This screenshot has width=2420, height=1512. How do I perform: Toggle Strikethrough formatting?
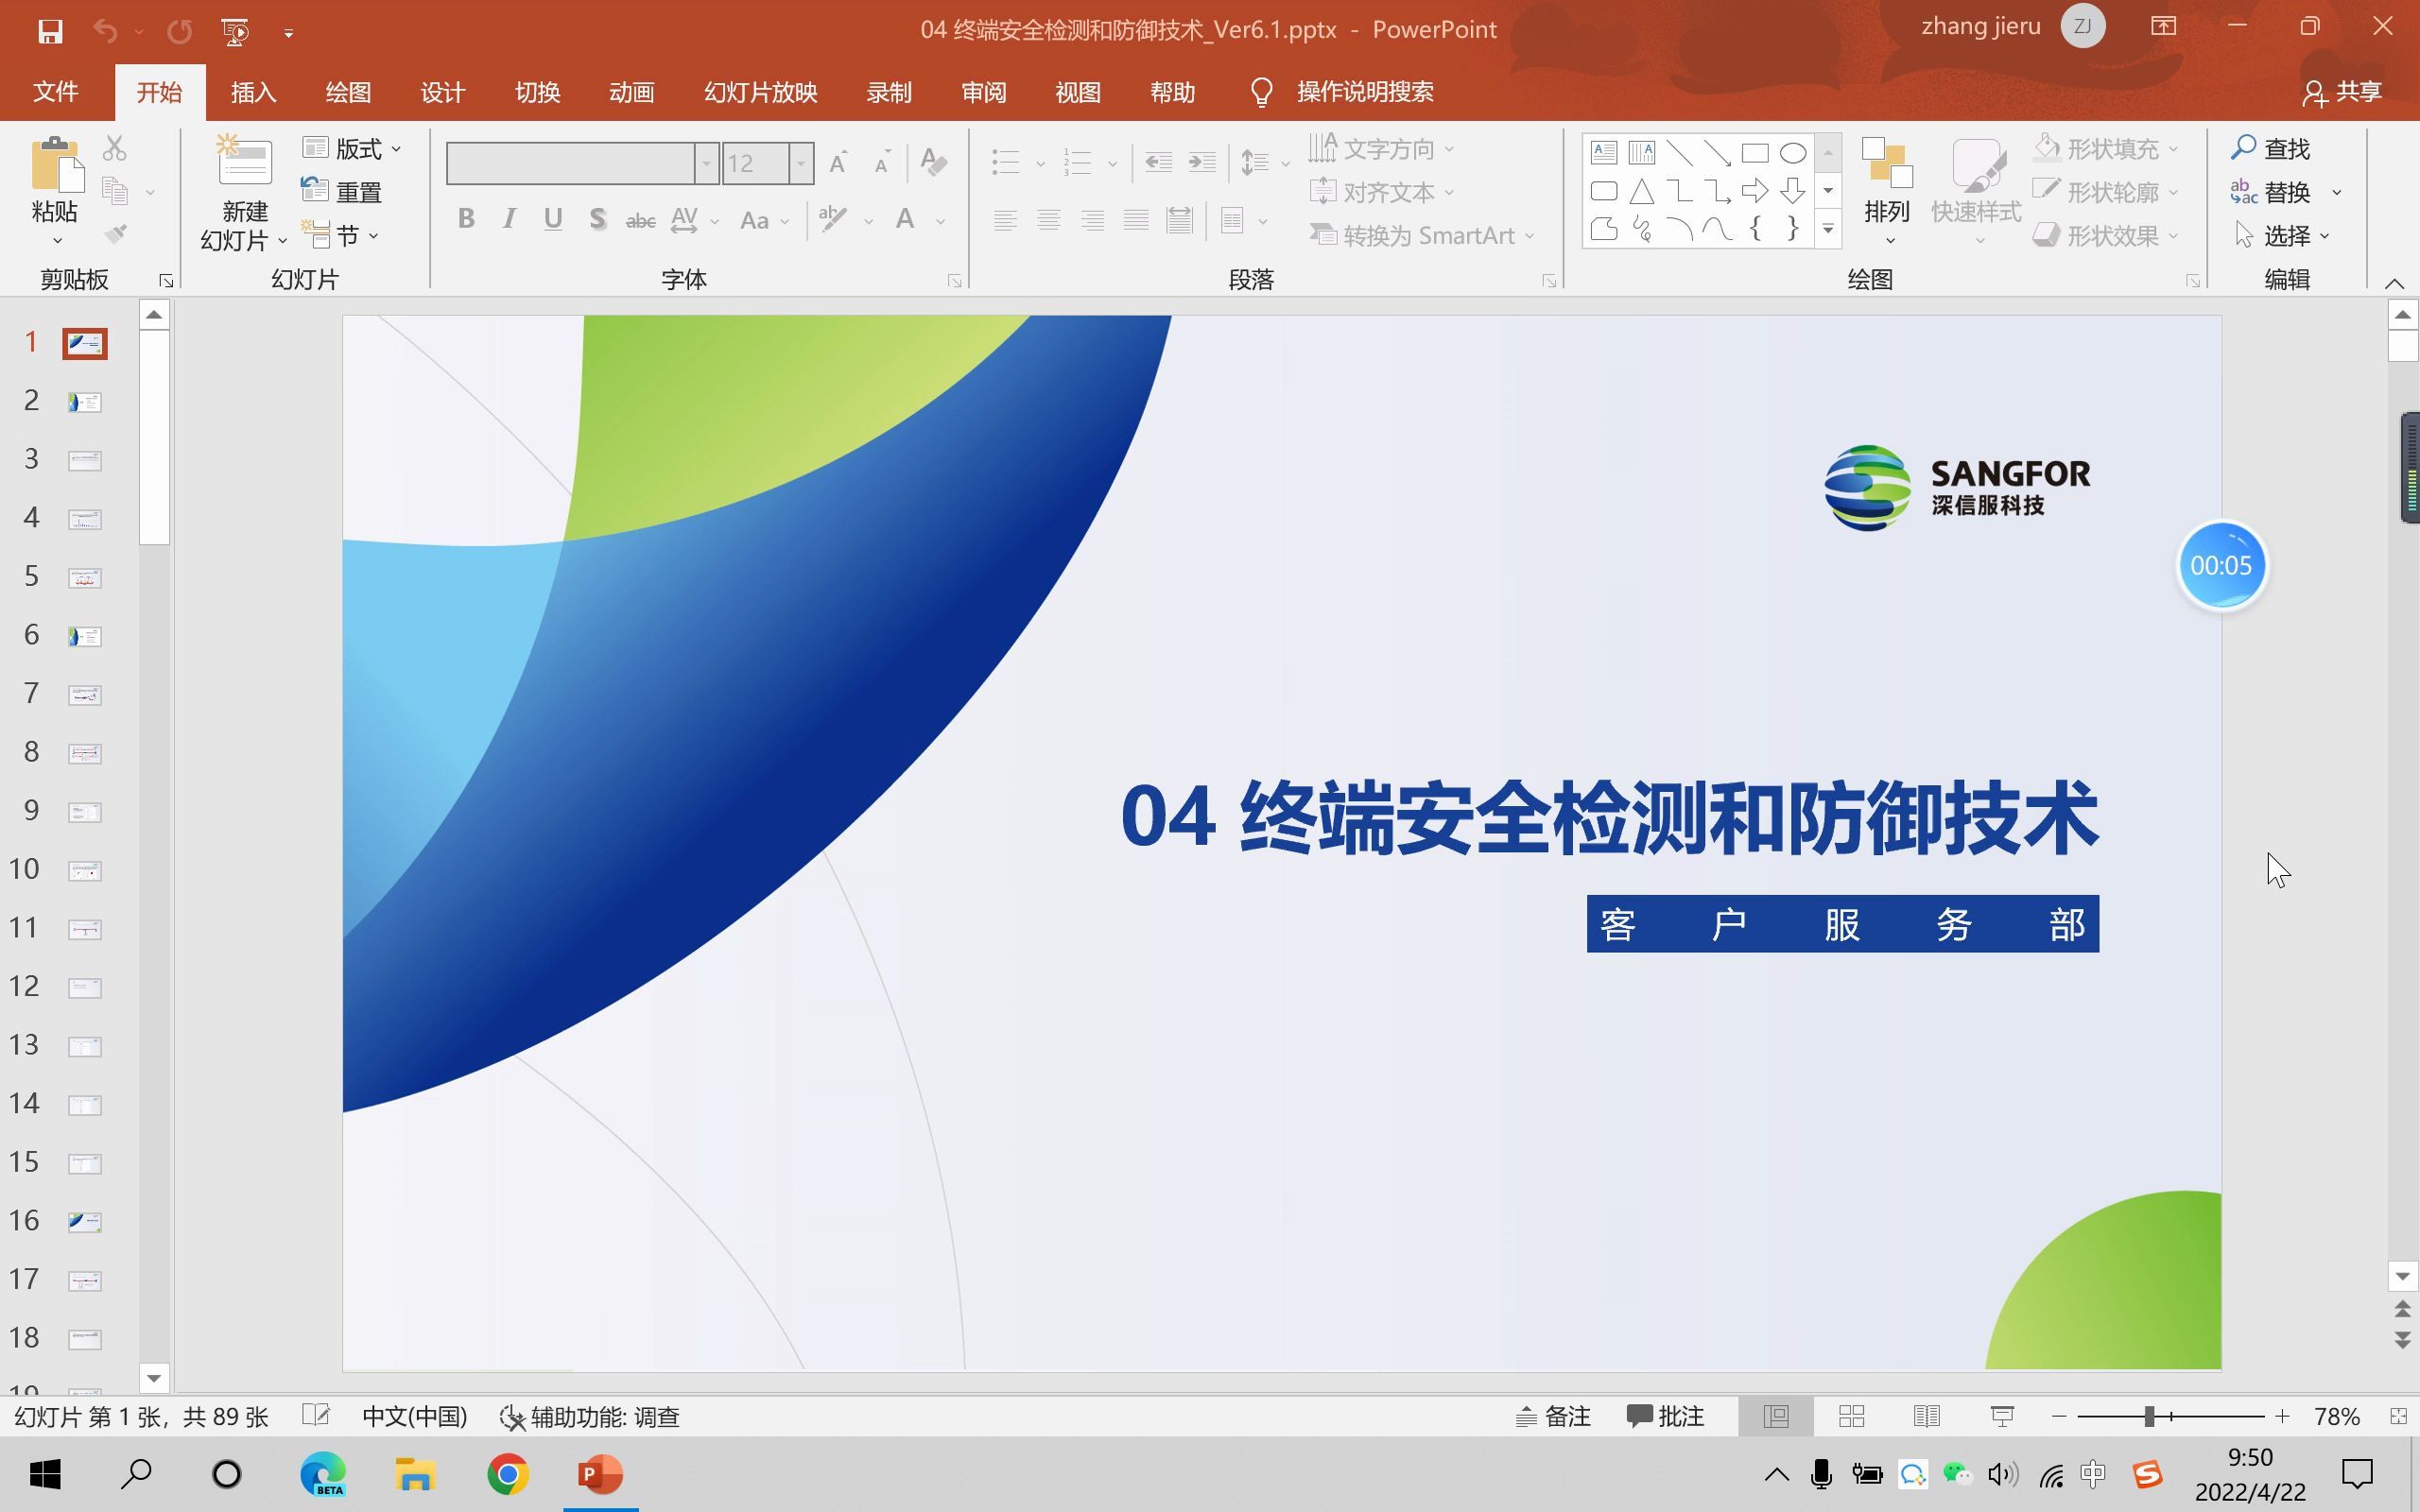click(640, 220)
